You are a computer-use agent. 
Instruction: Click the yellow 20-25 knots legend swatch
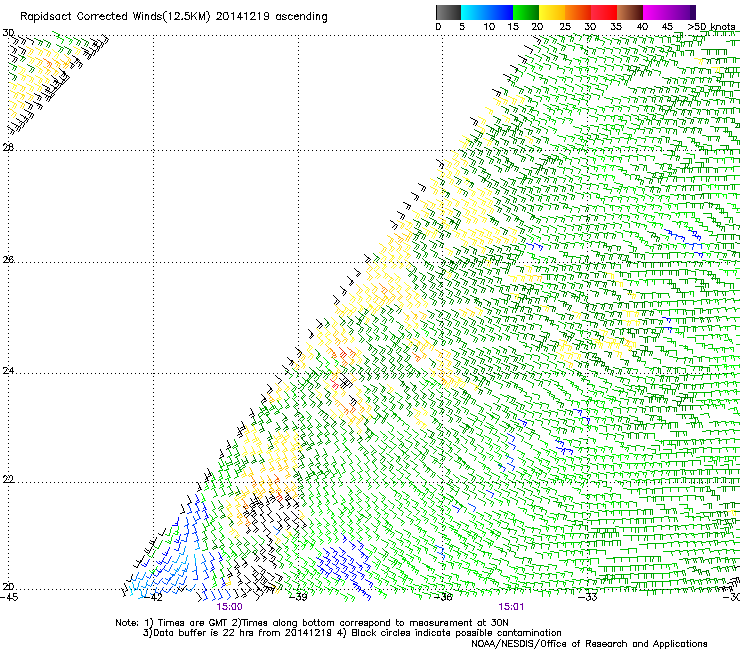click(552, 12)
